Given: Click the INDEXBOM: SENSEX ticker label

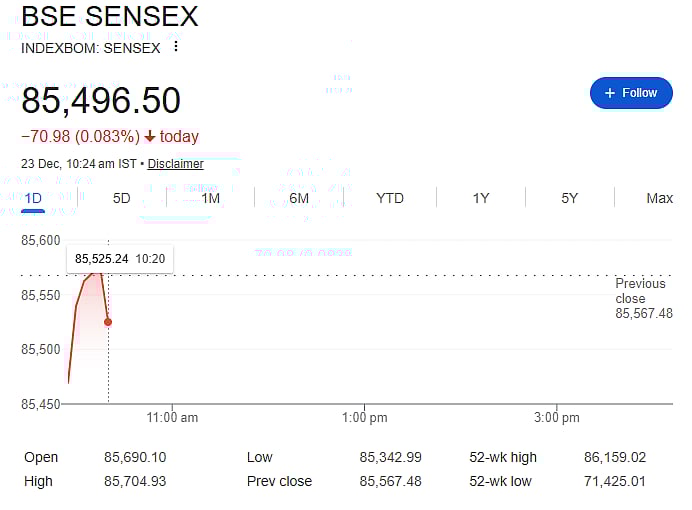Looking at the screenshot, I should 92,46.
